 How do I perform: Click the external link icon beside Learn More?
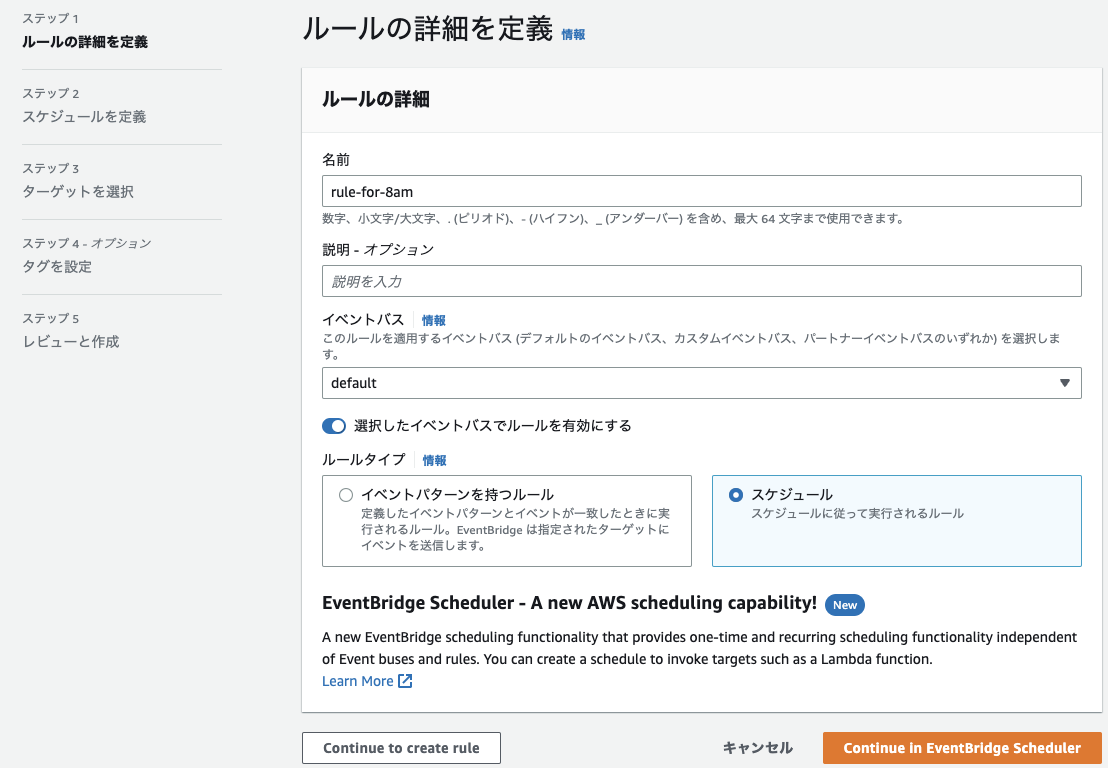click(x=405, y=681)
